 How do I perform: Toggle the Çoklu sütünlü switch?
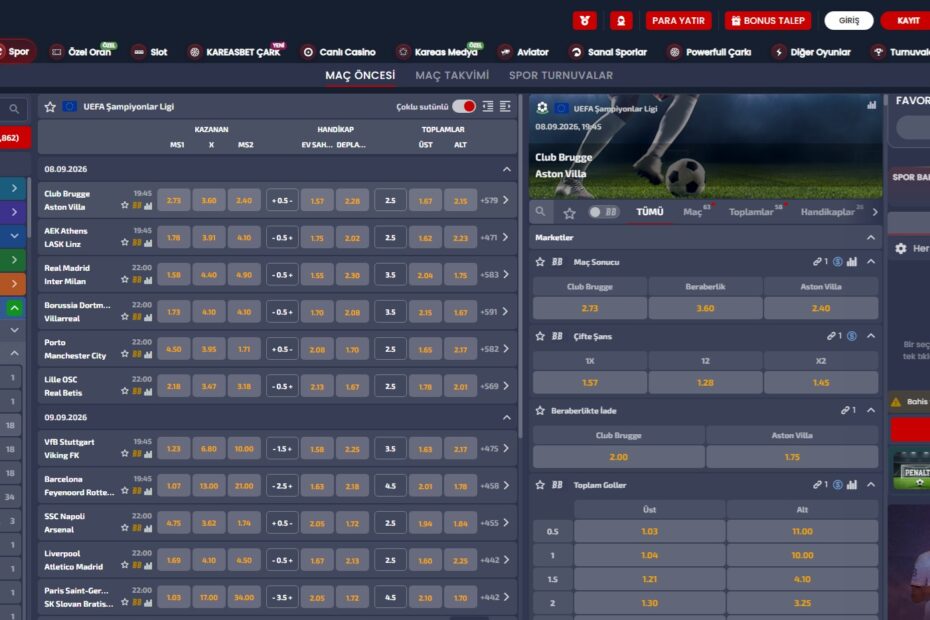464,106
